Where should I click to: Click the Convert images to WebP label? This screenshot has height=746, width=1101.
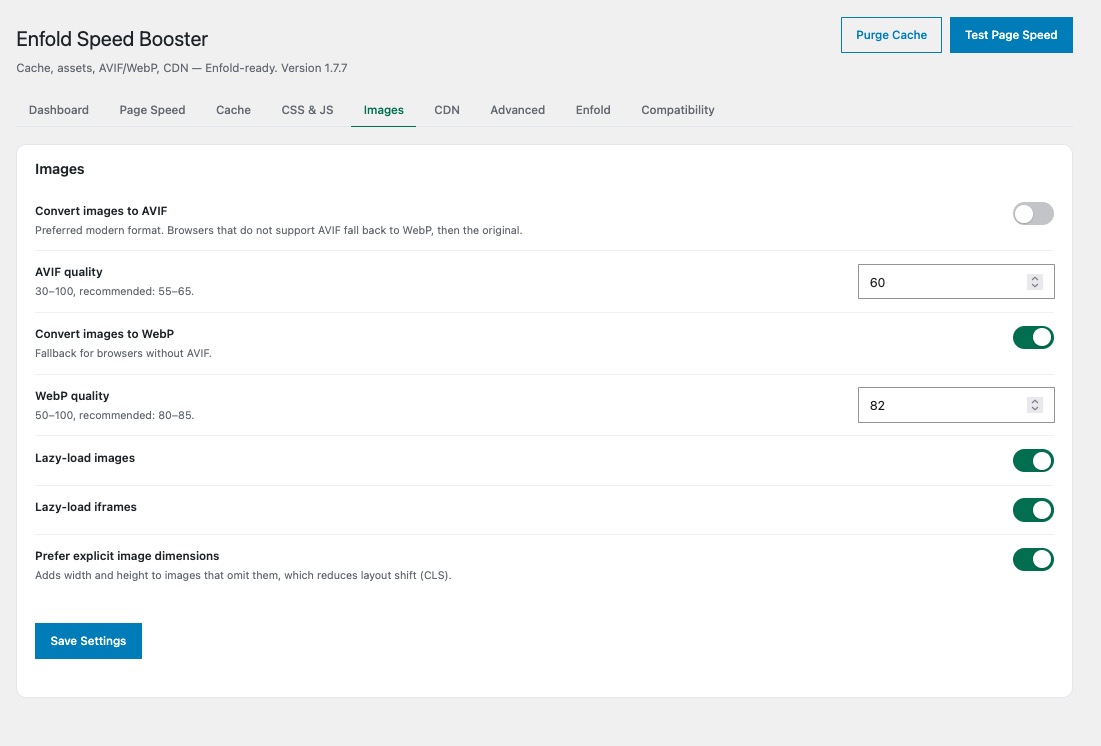click(x=105, y=334)
